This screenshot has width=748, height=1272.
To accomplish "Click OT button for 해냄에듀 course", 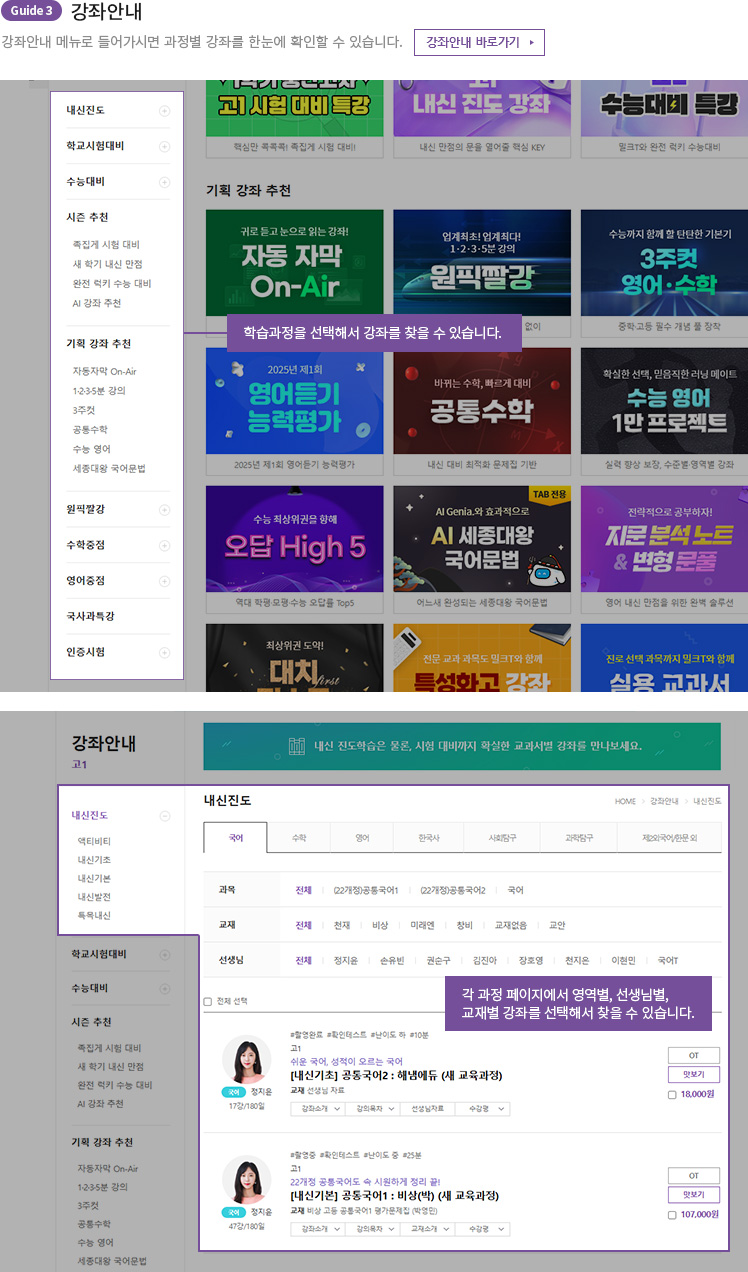I will 694,1055.
